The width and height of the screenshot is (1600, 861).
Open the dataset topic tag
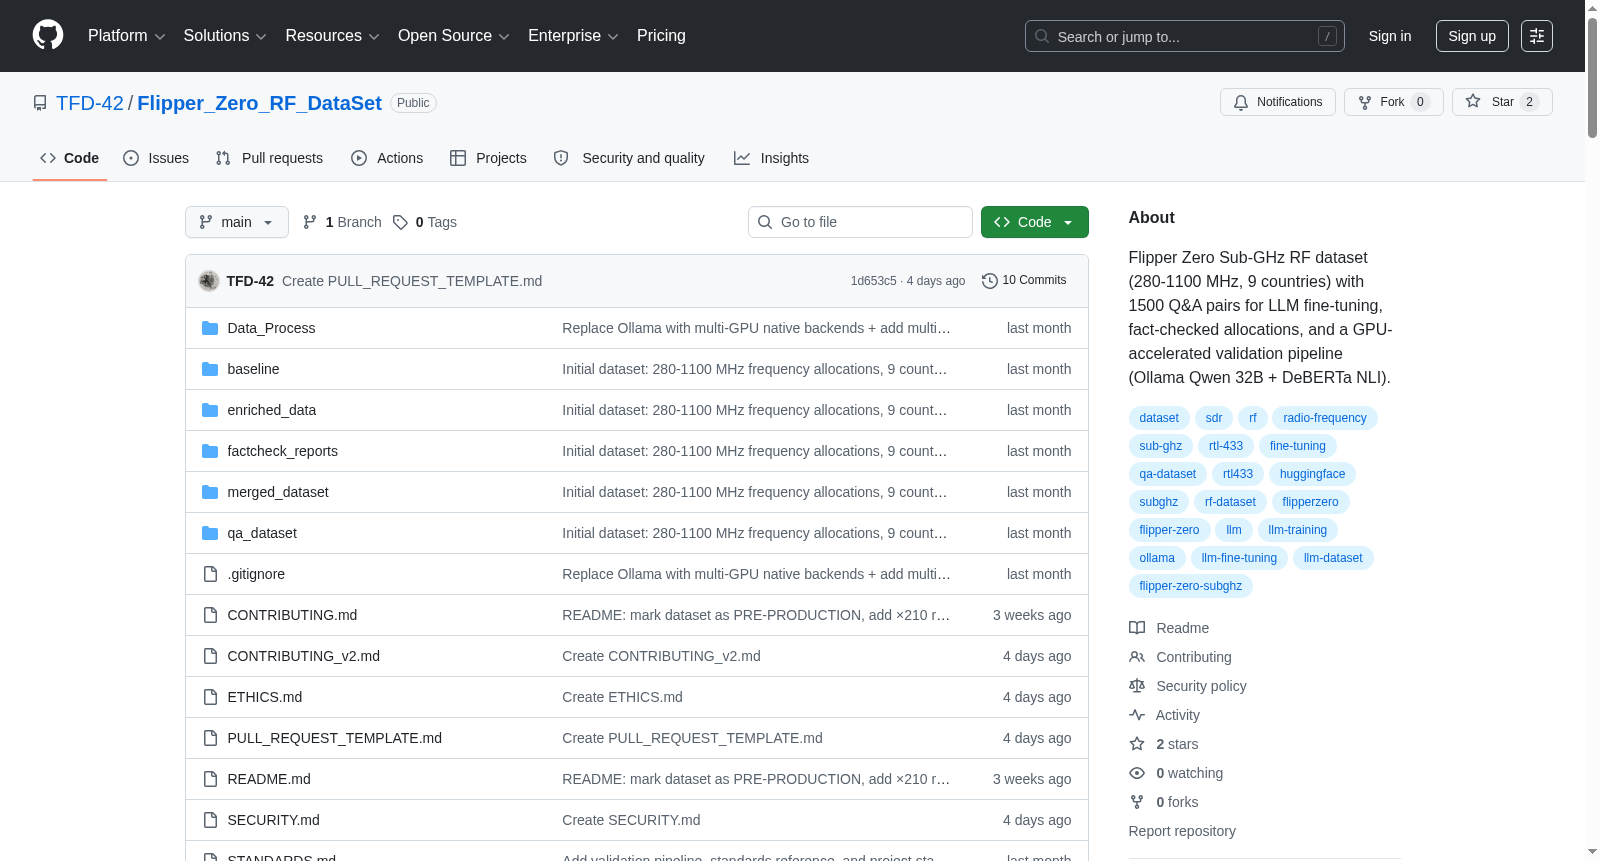point(1159,418)
